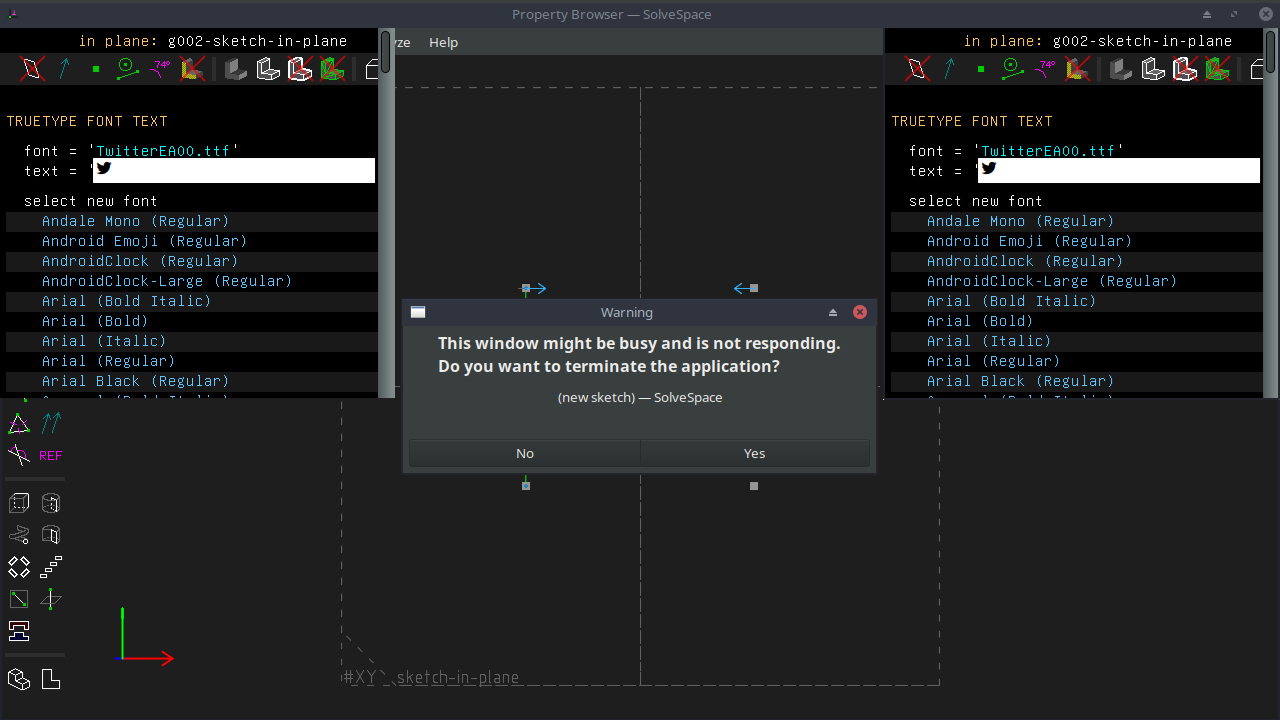Select the Step Rotating tool
This screenshot has width=1280, height=720.
click(19, 567)
